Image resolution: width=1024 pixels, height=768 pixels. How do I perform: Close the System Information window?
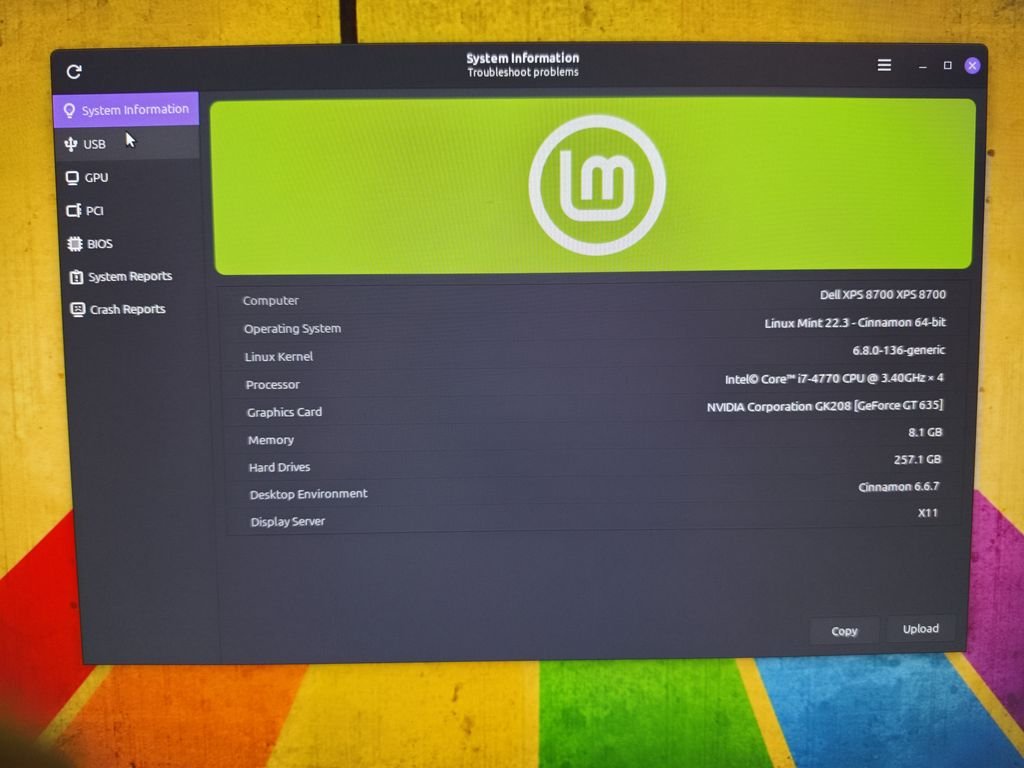point(972,65)
